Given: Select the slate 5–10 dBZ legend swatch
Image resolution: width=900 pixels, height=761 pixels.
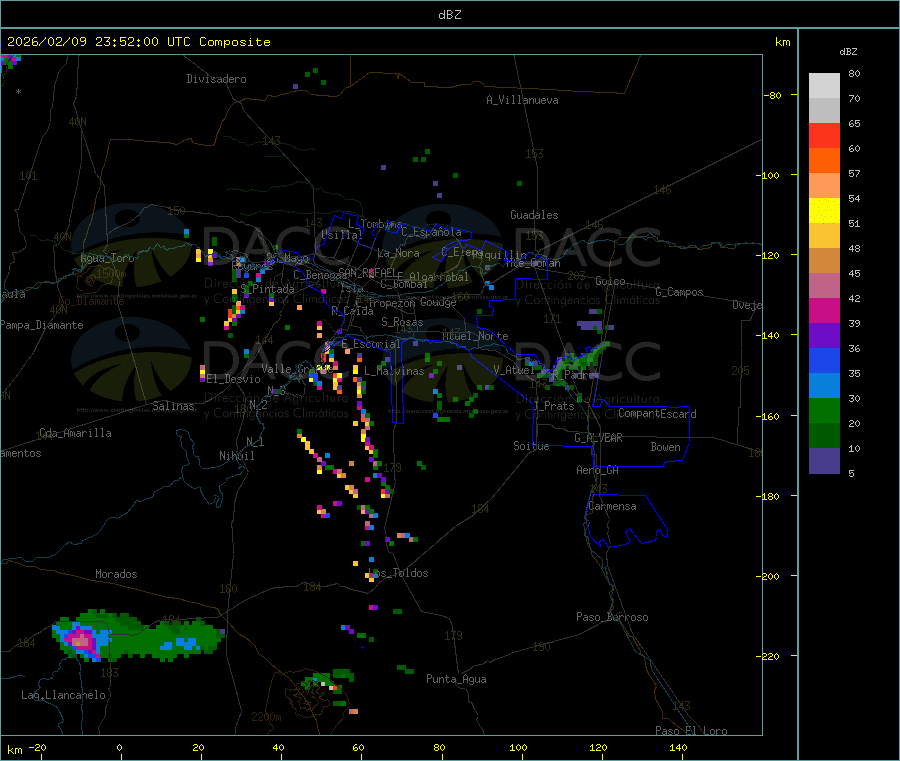Looking at the screenshot, I should pos(824,461).
